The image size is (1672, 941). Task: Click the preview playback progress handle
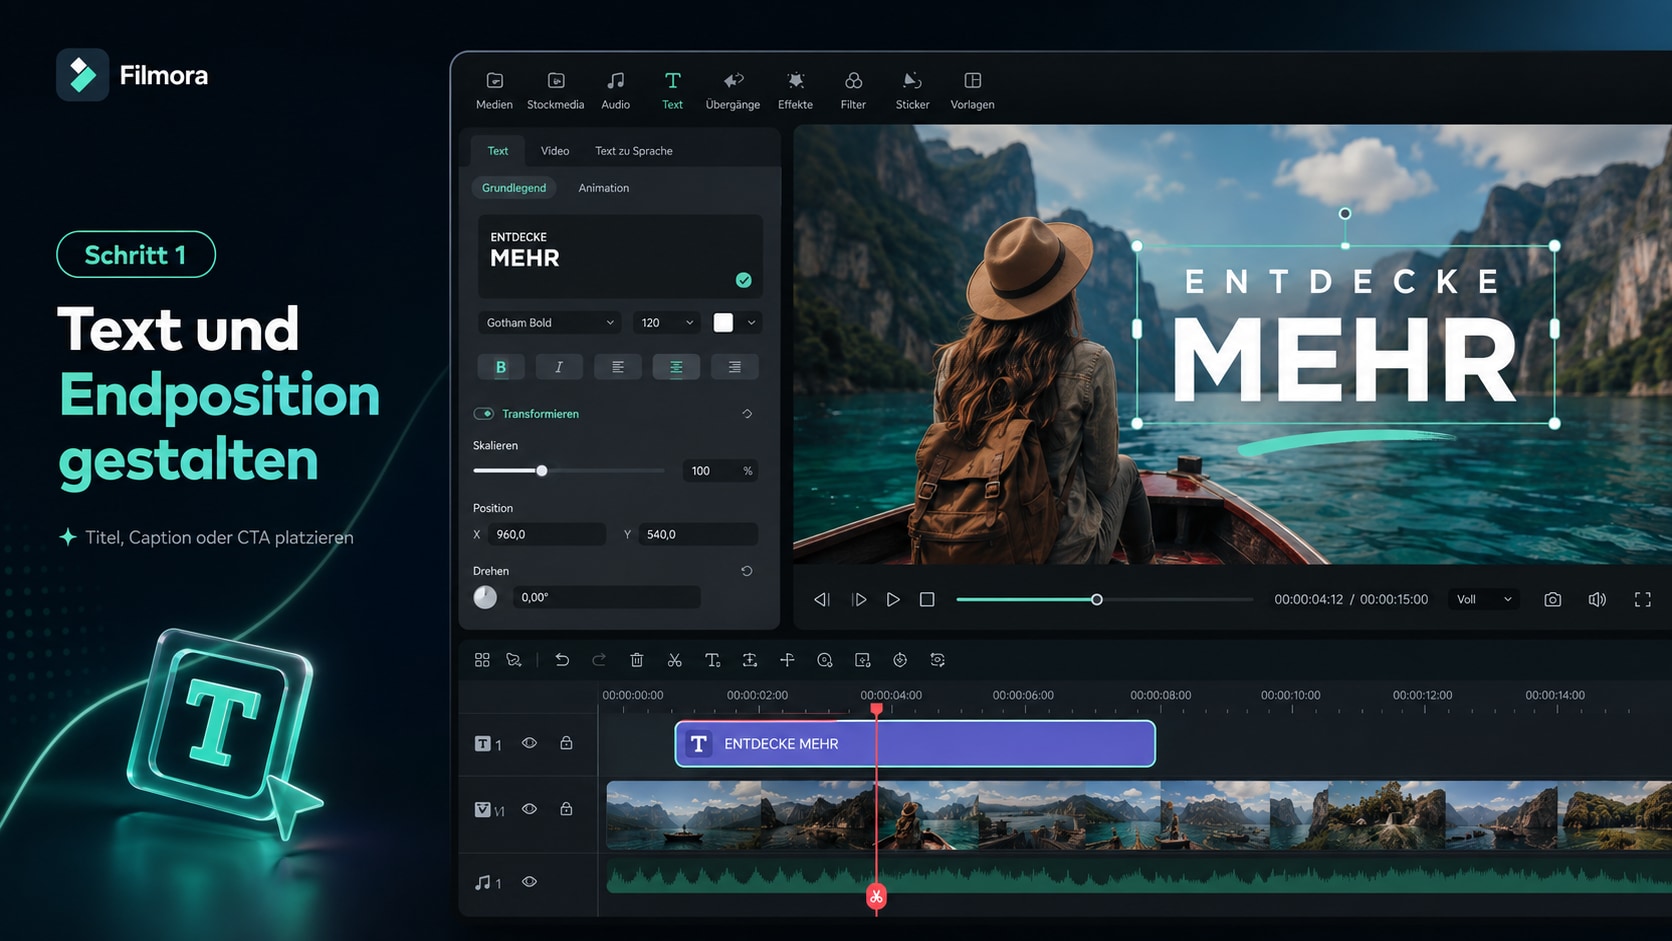(x=1097, y=600)
